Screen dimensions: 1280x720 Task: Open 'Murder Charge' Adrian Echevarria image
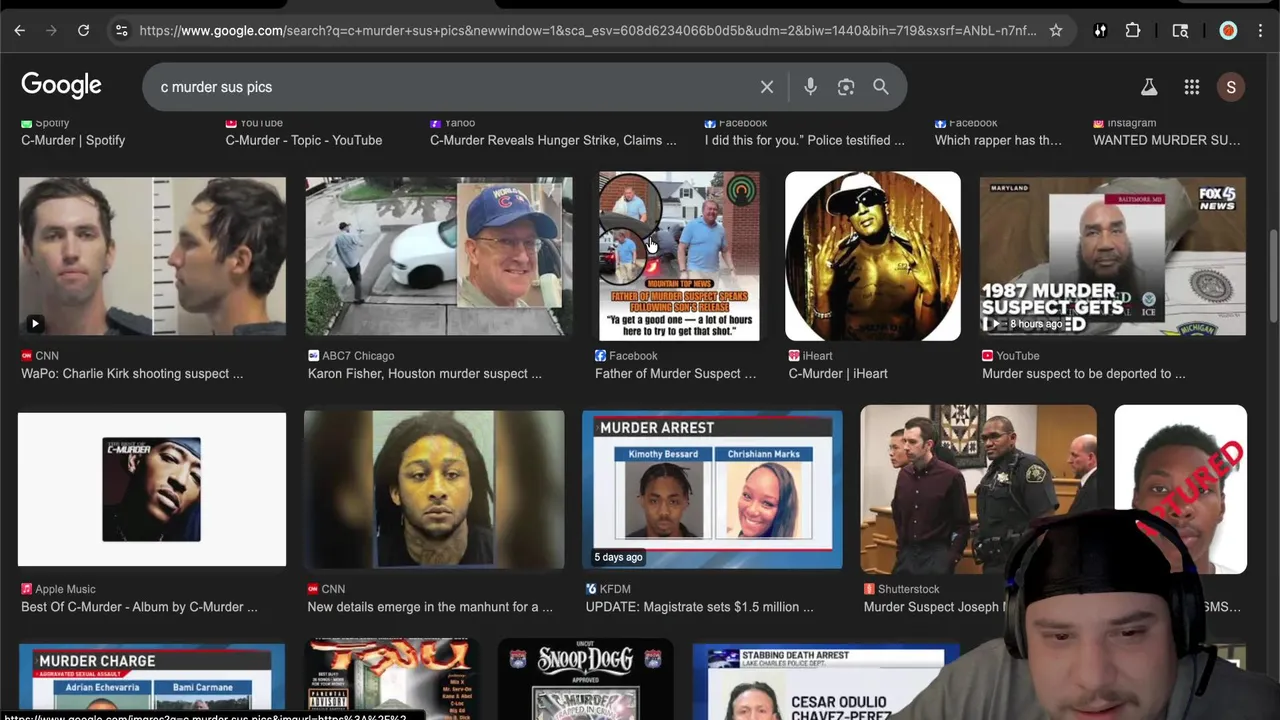(152, 681)
